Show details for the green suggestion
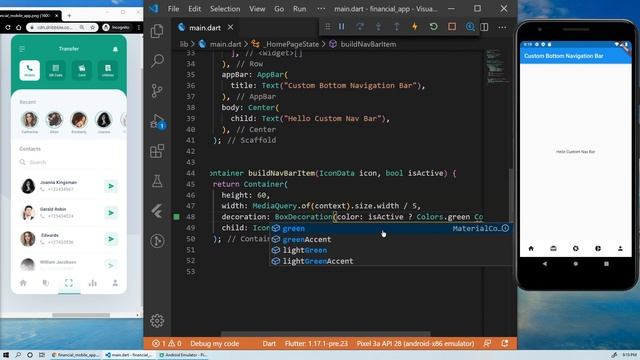 point(505,228)
